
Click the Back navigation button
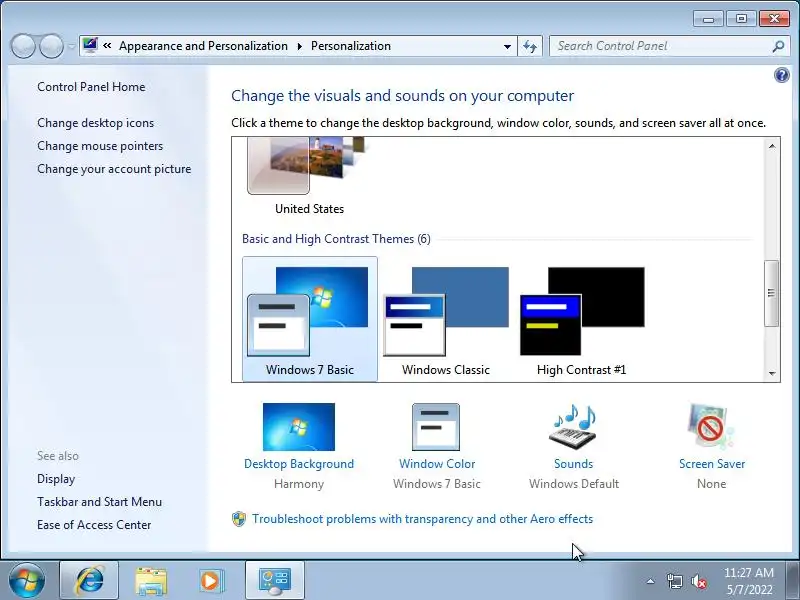pyautogui.click(x=23, y=46)
